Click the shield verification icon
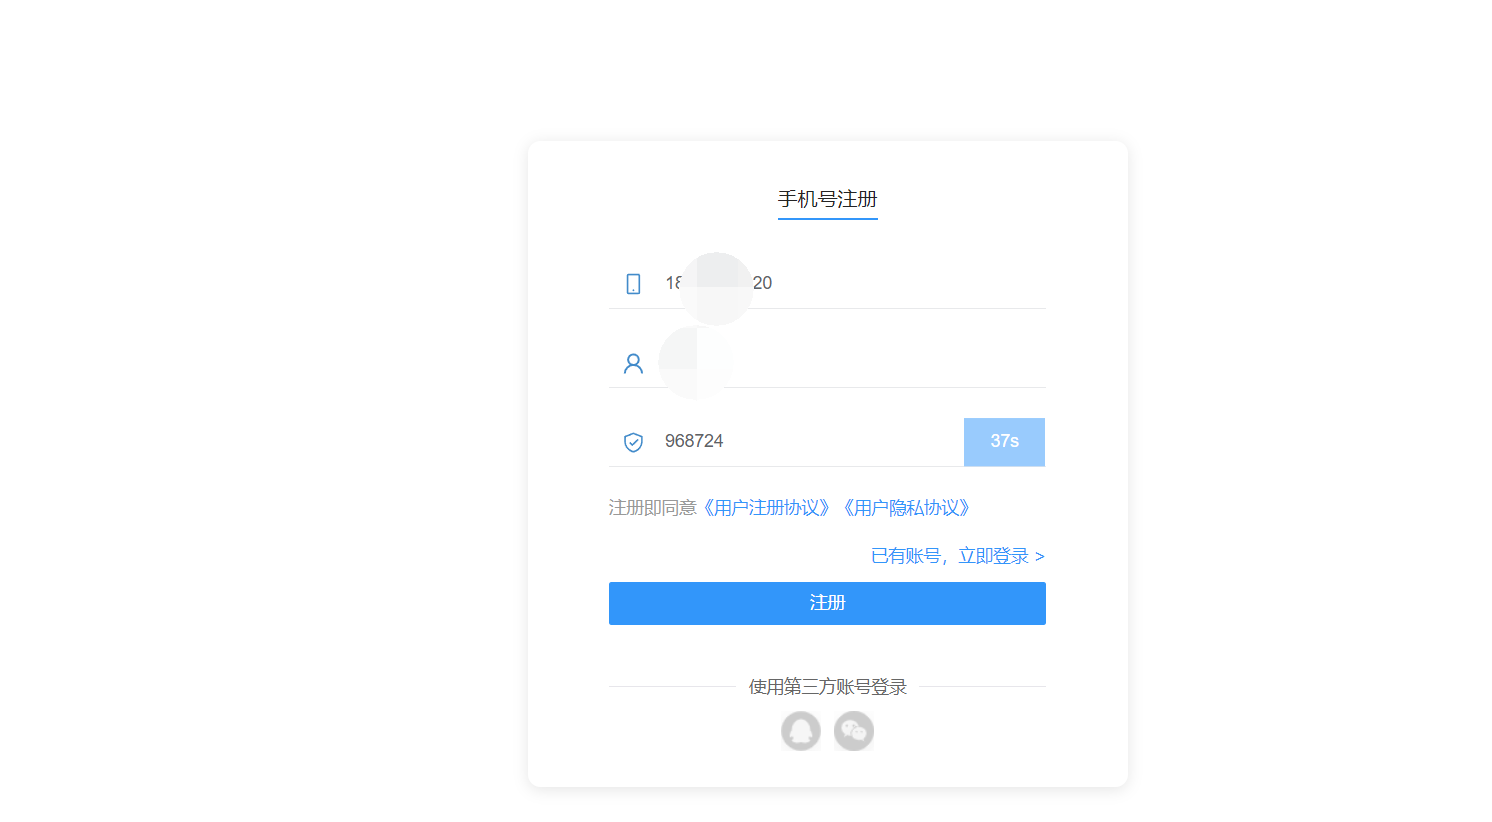The width and height of the screenshot is (1492, 822). pyautogui.click(x=633, y=442)
